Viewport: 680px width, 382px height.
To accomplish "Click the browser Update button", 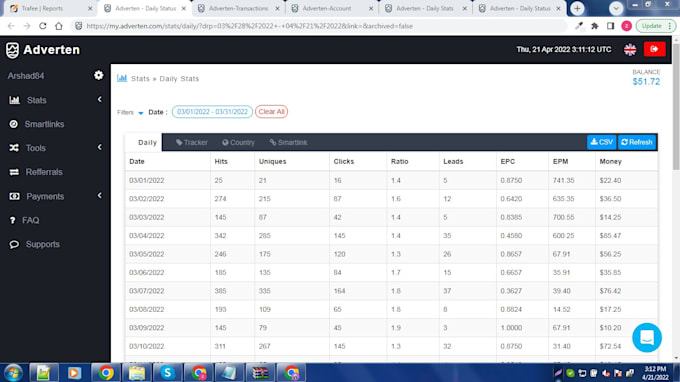I will (x=655, y=26).
